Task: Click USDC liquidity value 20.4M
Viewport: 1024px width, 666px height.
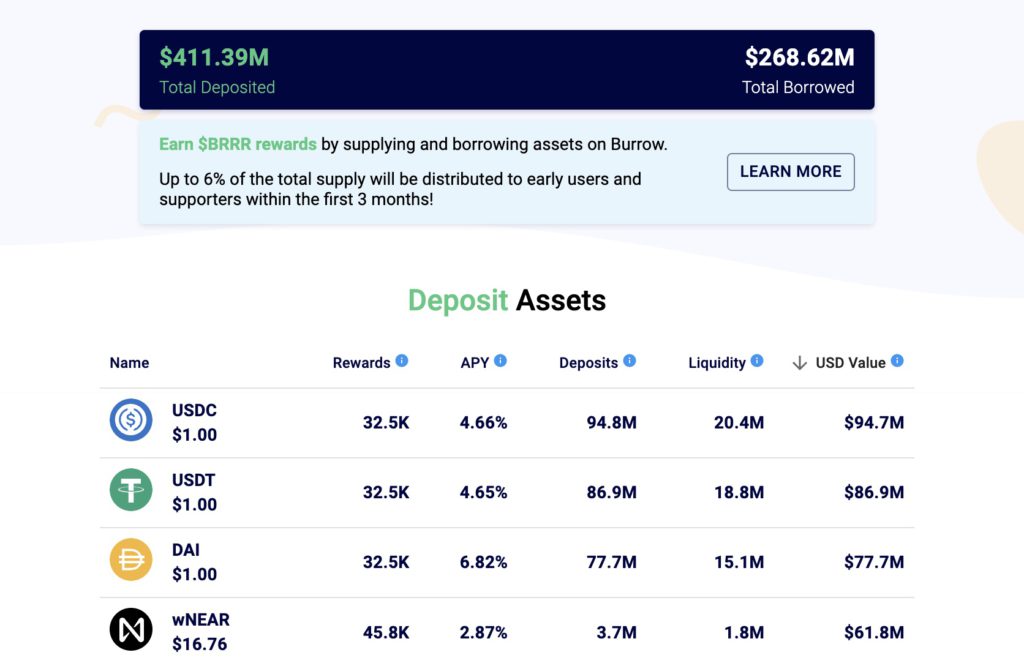Action: click(x=739, y=423)
